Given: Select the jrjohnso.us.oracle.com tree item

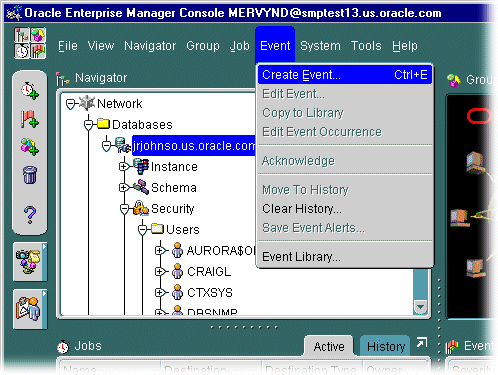Looking at the screenshot, I should [194, 146].
